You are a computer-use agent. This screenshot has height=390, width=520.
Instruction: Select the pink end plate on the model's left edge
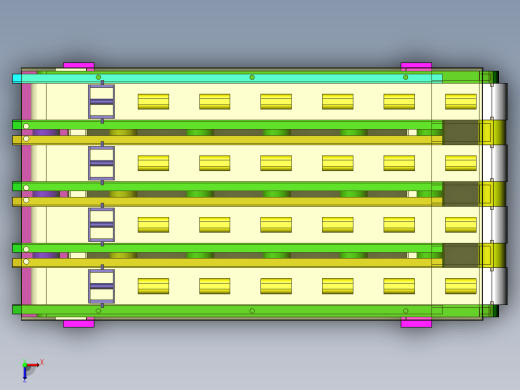point(27,193)
